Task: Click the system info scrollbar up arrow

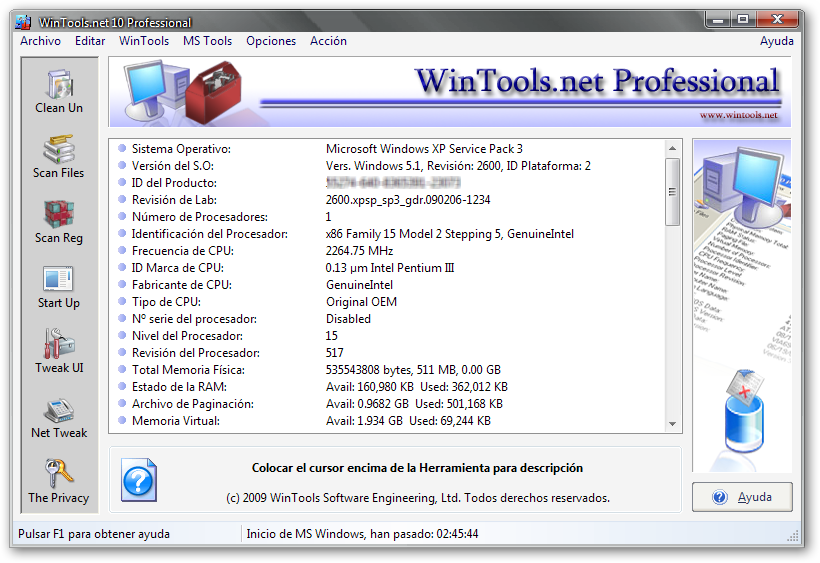Action: coord(673,148)
